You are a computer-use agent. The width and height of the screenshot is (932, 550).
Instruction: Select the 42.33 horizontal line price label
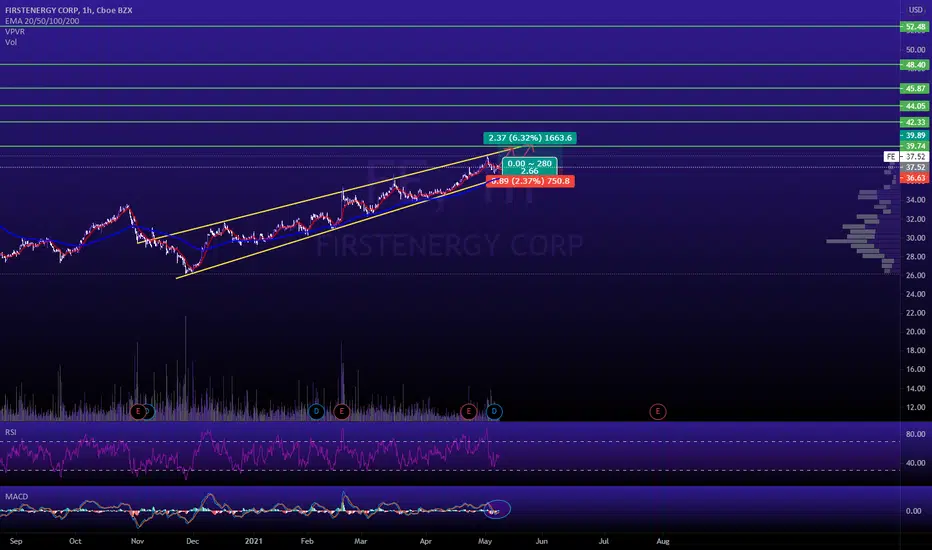[915, 122]
